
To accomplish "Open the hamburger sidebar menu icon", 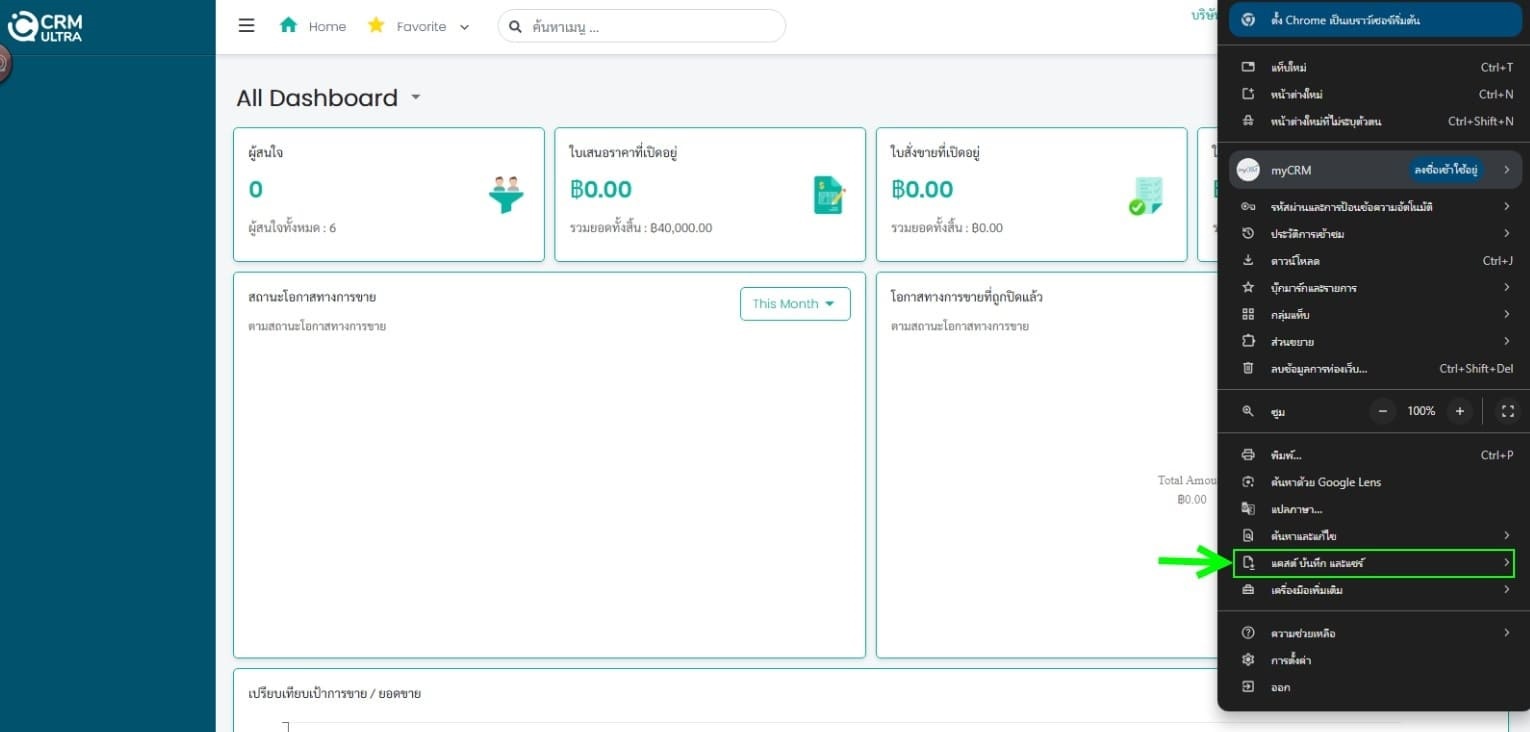I will click(x=246, y=26).
